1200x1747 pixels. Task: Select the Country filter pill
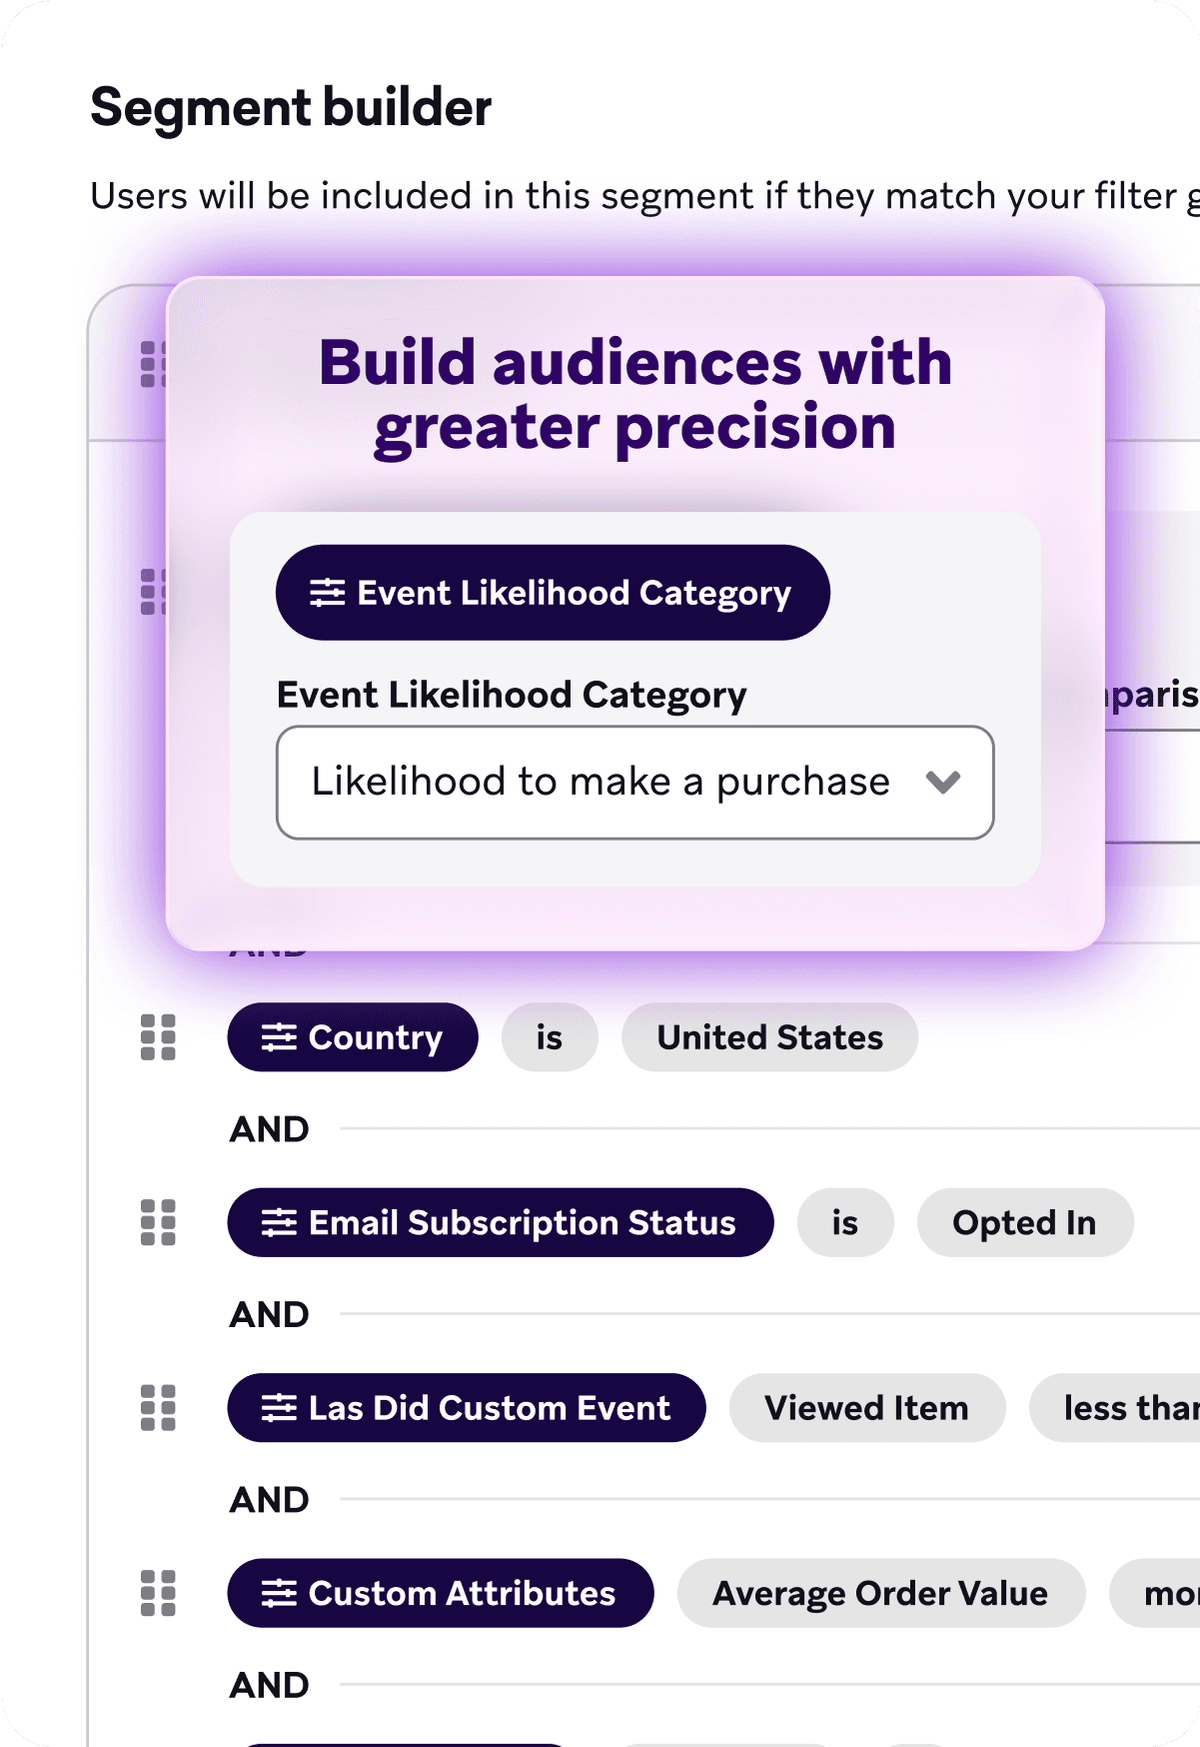click(x=353, y=1037)
